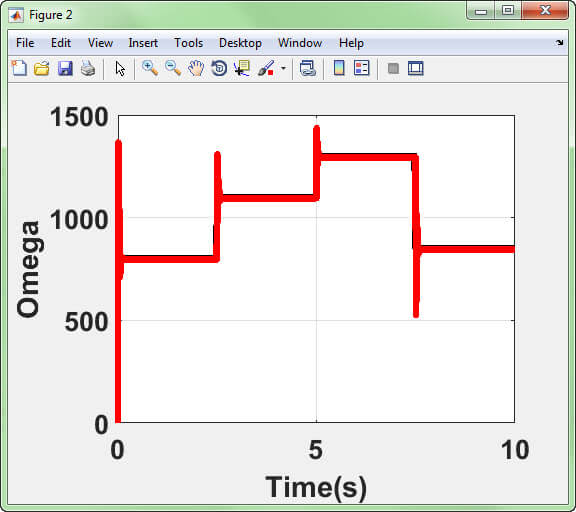Enable the Pan hand tool
576x512 pixels.
196,68
